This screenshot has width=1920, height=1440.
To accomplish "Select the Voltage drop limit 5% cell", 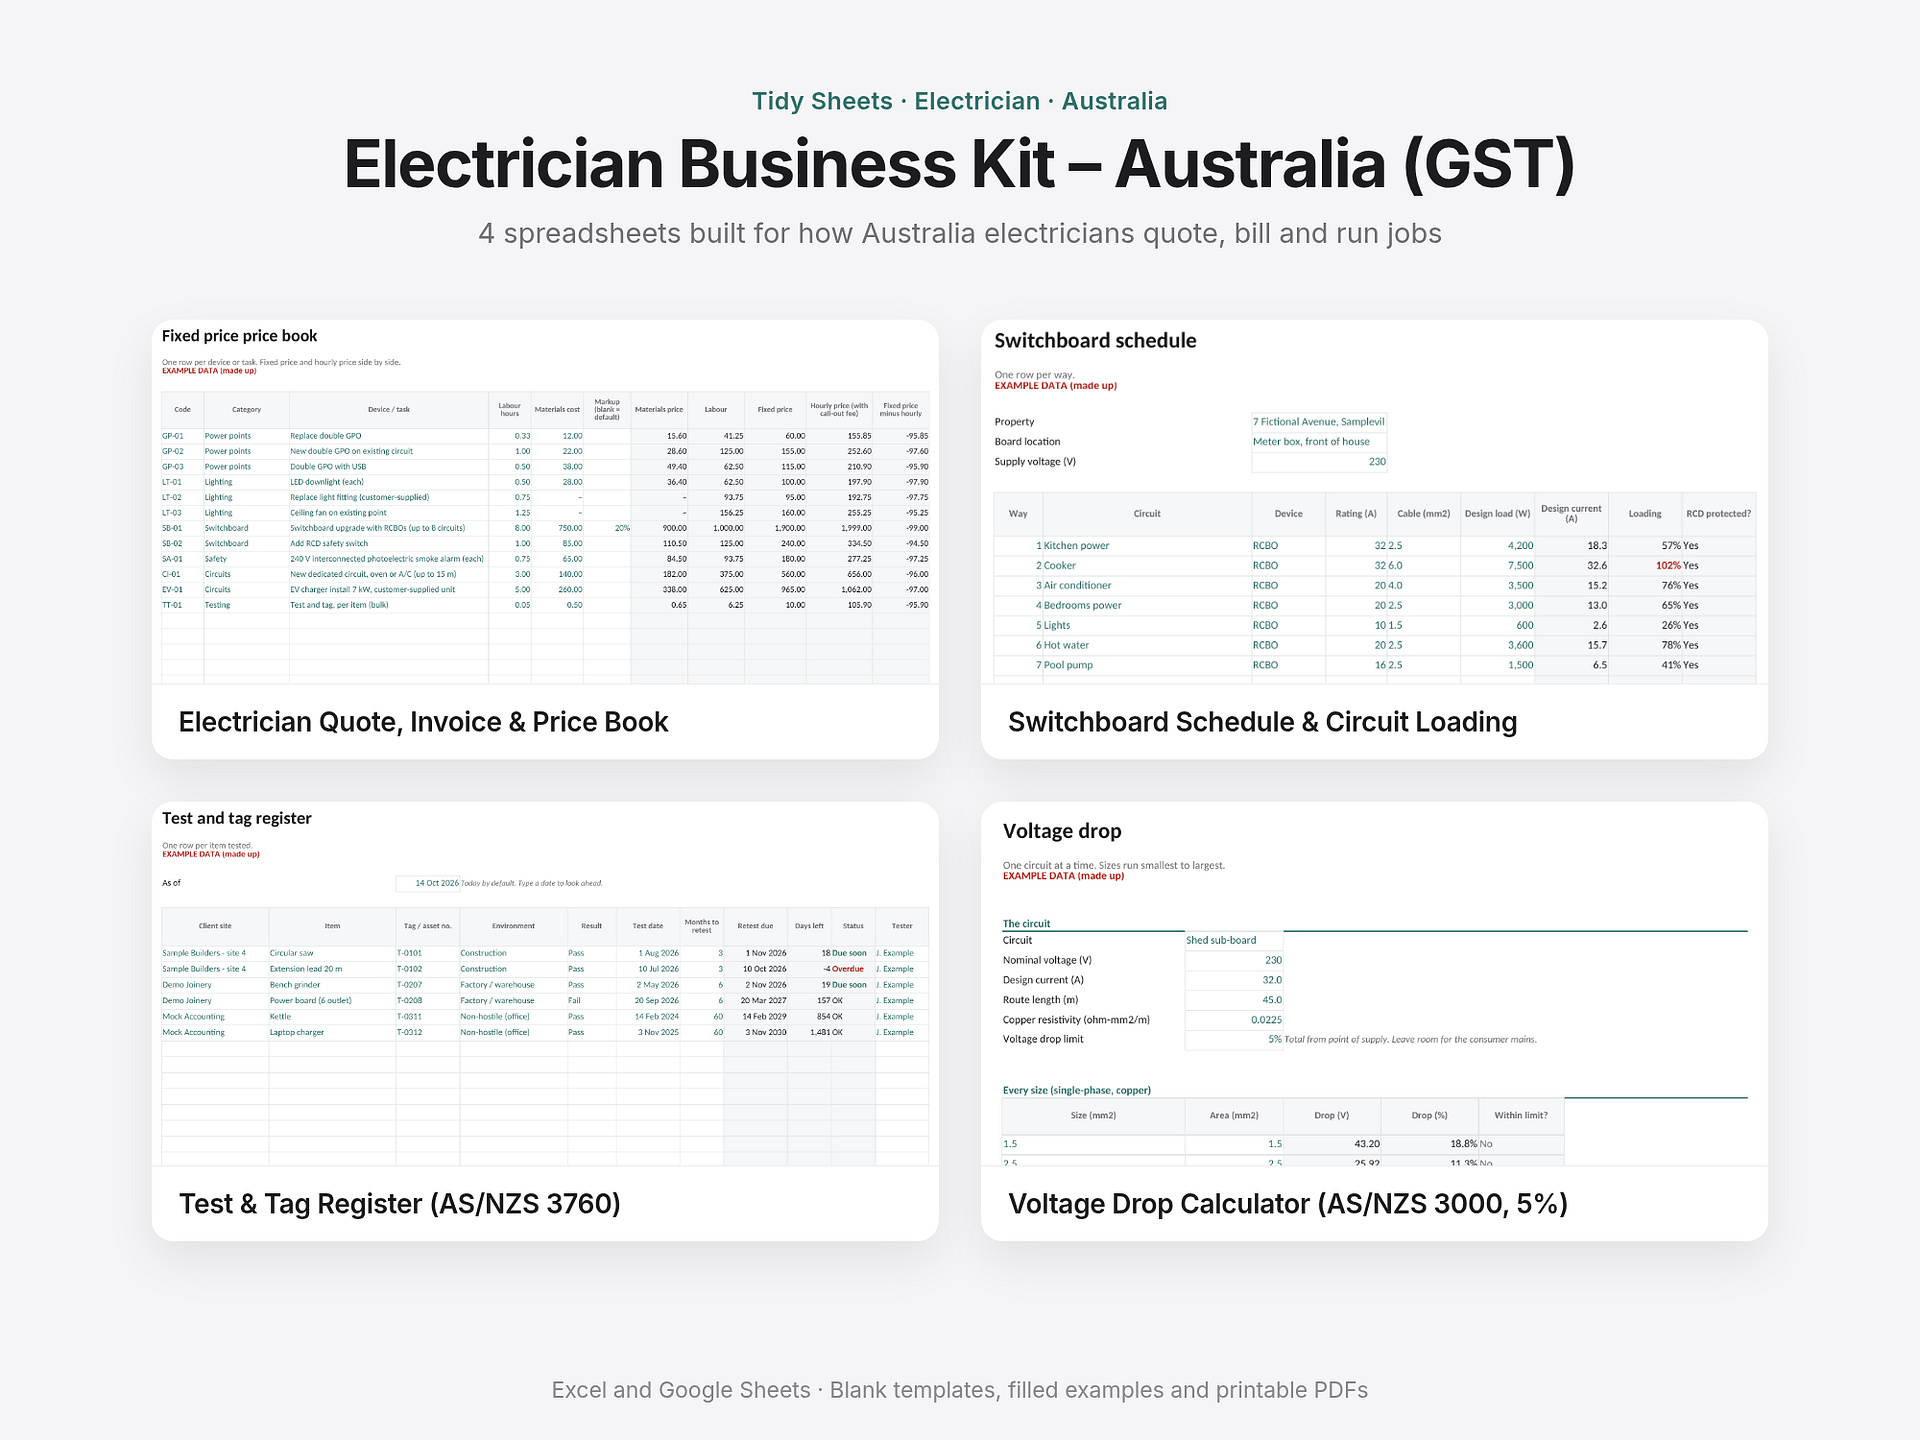I will [x=1234, y=1039].
